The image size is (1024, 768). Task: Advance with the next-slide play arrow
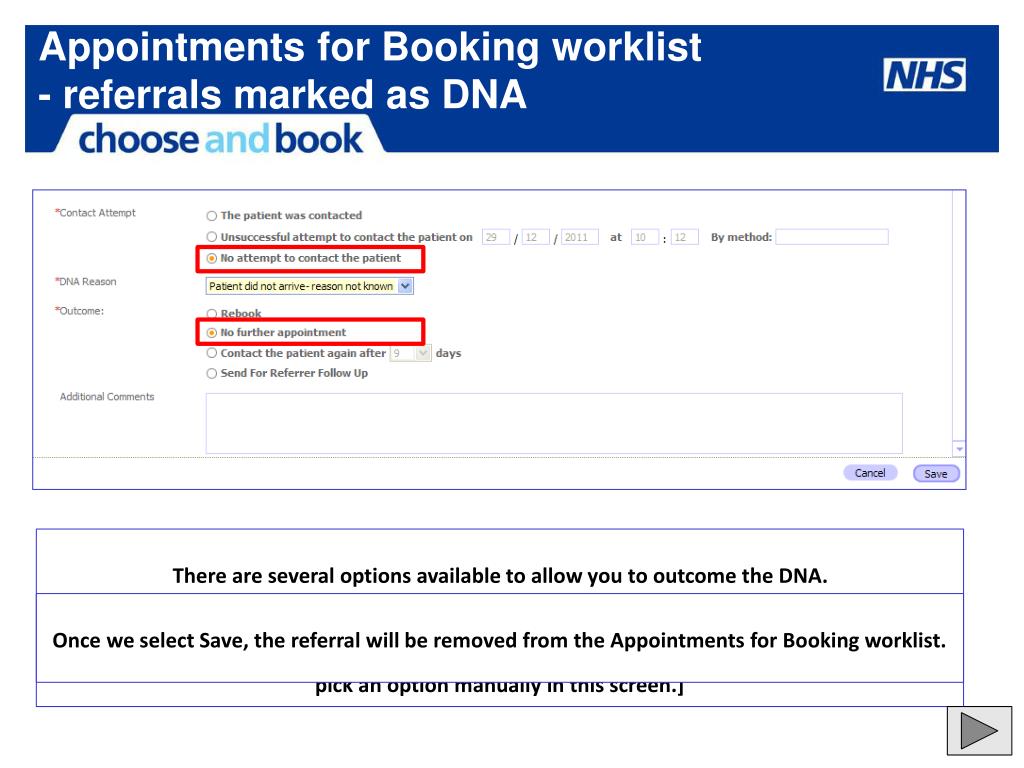tap(979, 731)
